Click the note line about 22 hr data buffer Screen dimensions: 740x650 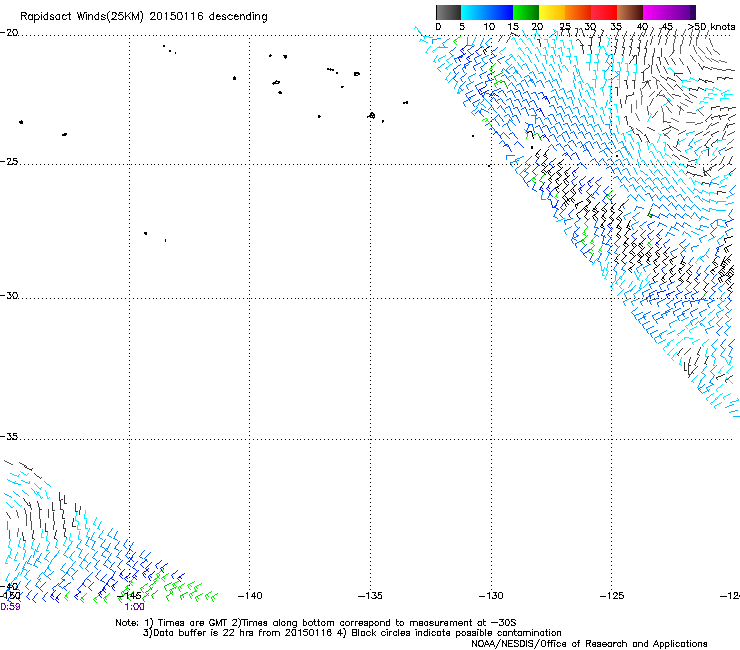click(x=352, y=633)
